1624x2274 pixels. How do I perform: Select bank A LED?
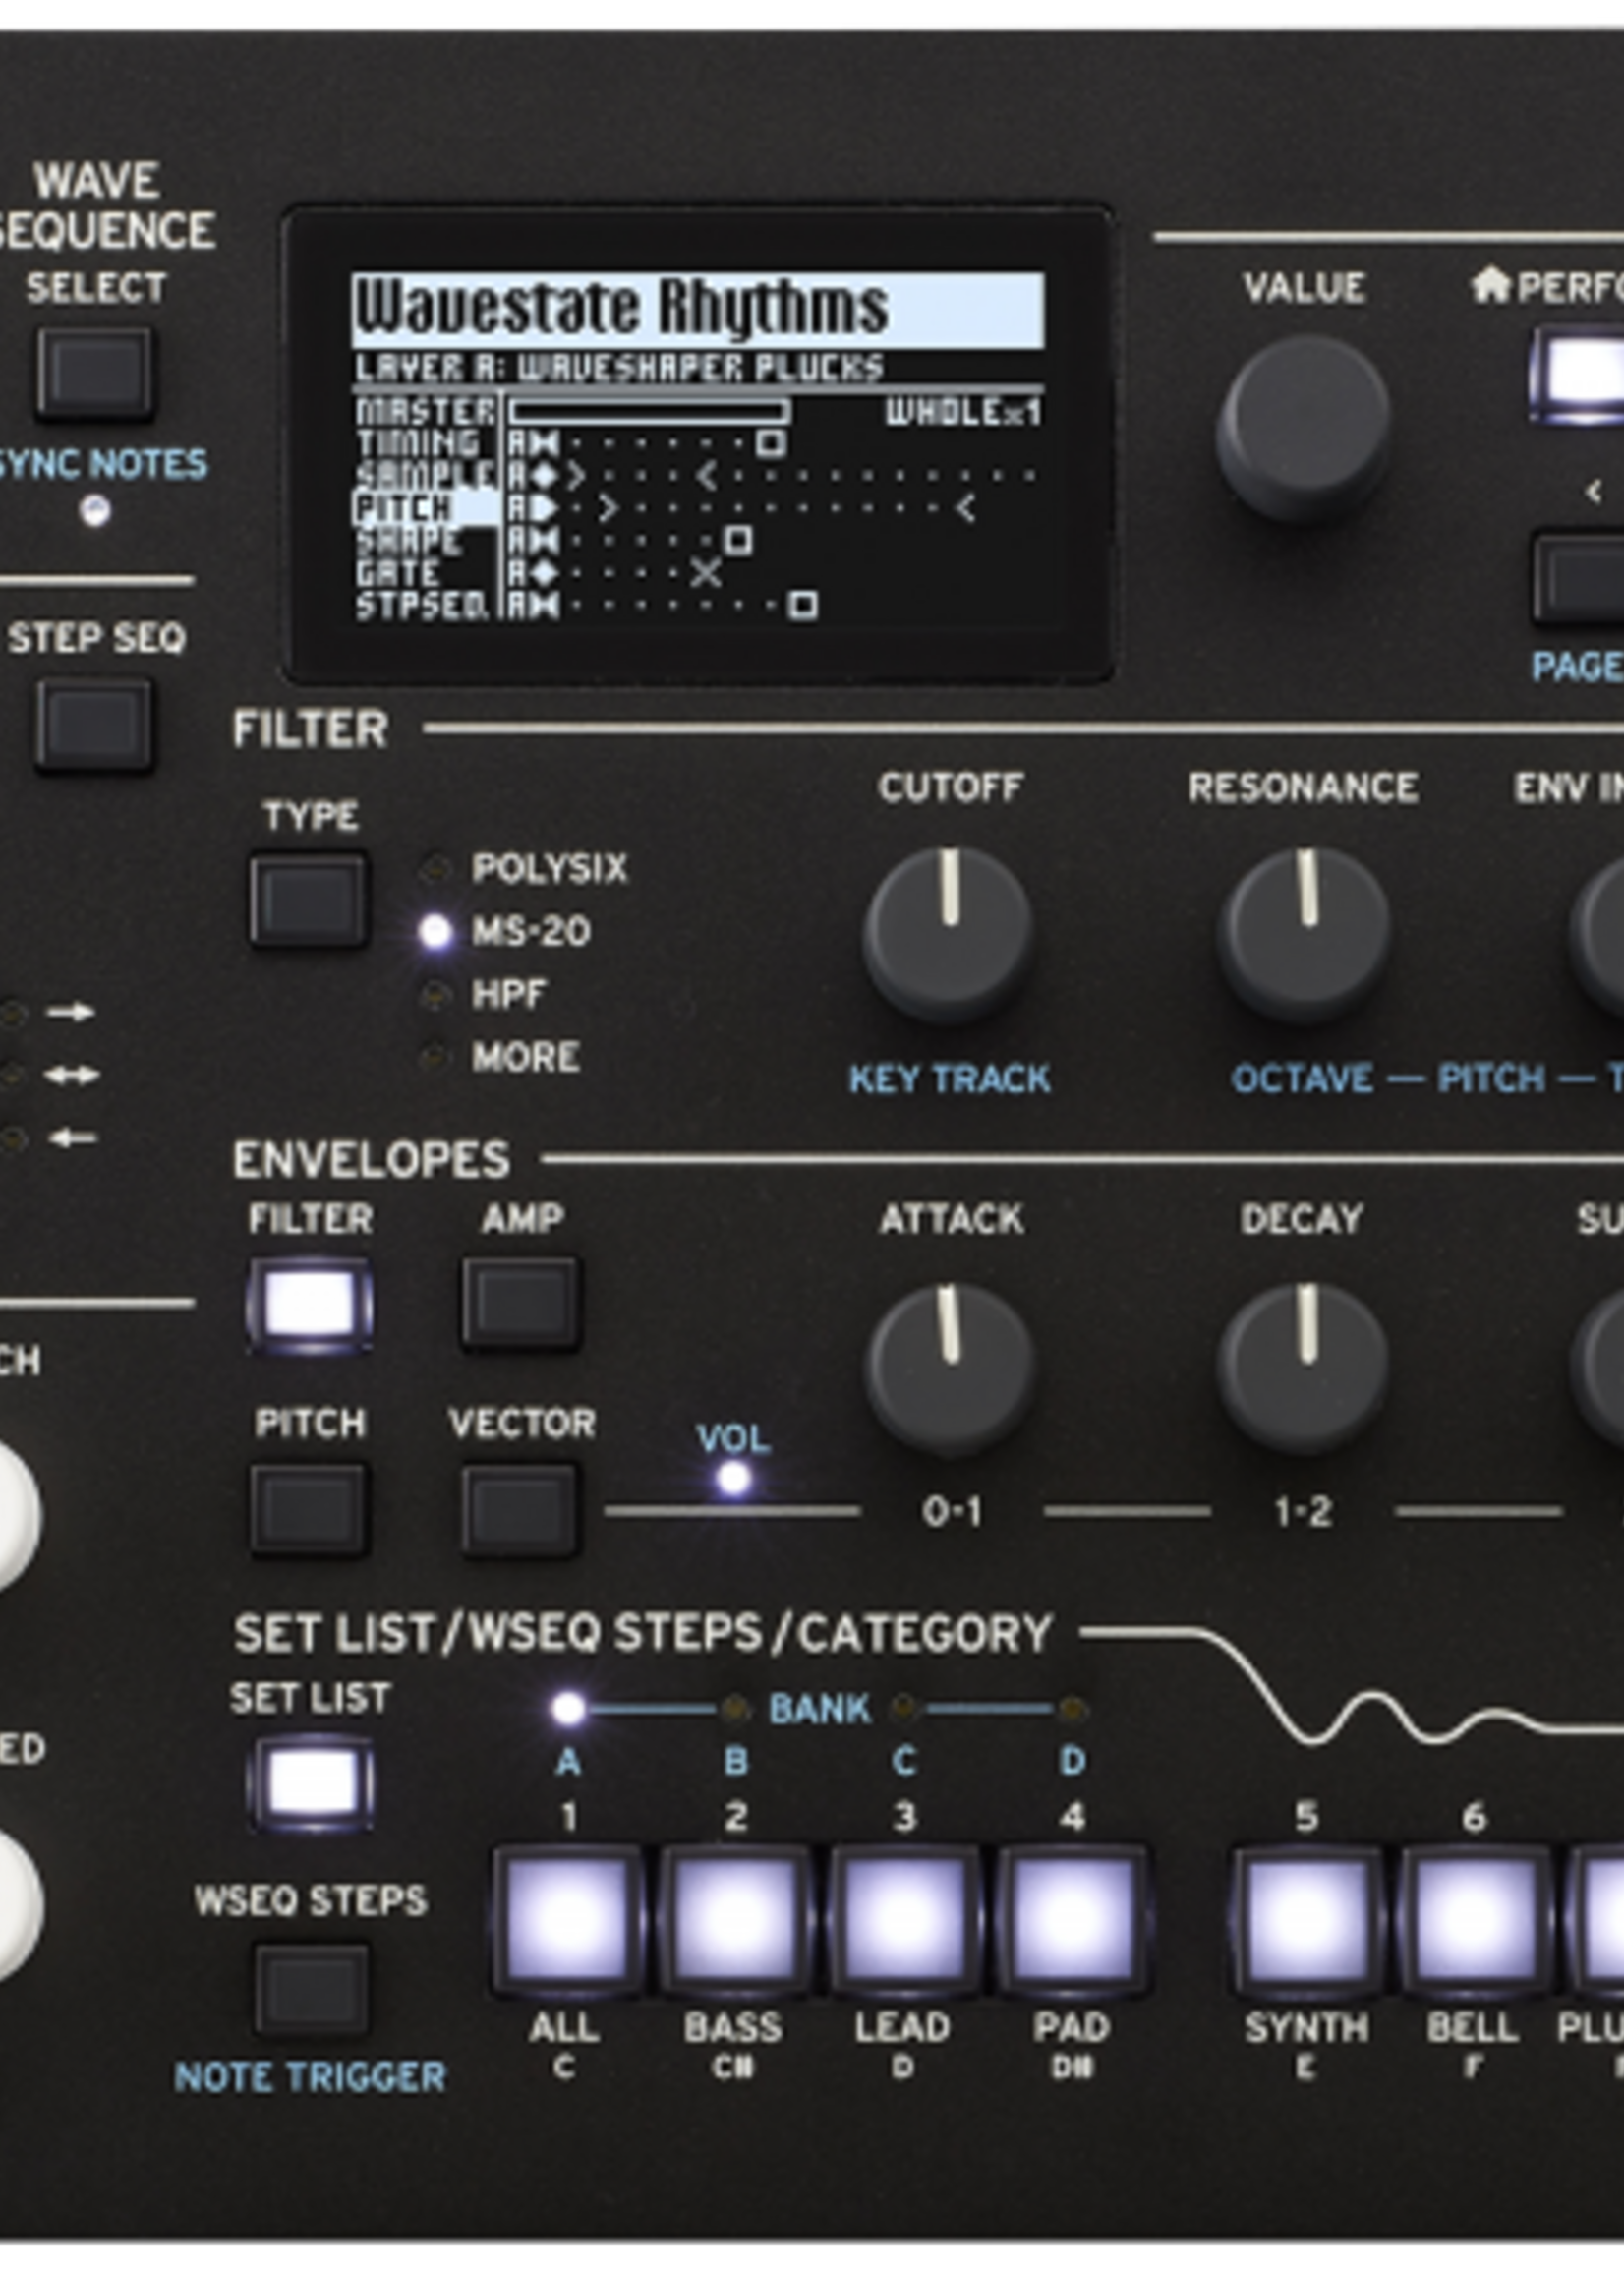[x=568, y=1708]
